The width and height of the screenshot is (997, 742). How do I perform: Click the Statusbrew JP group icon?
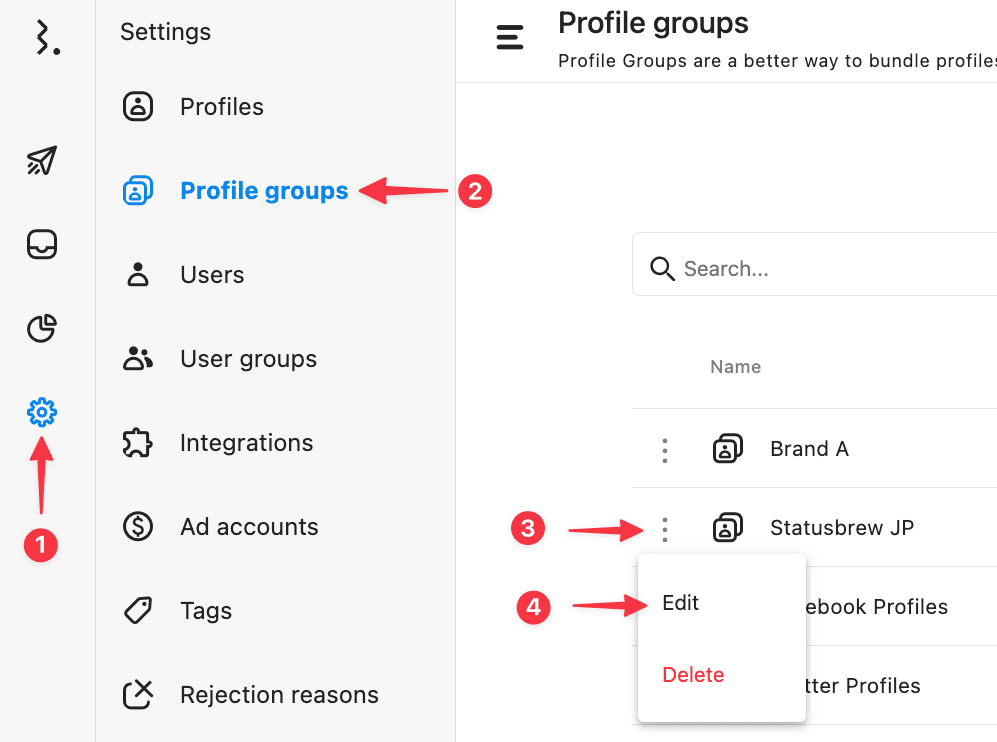[x=728, y=527]
